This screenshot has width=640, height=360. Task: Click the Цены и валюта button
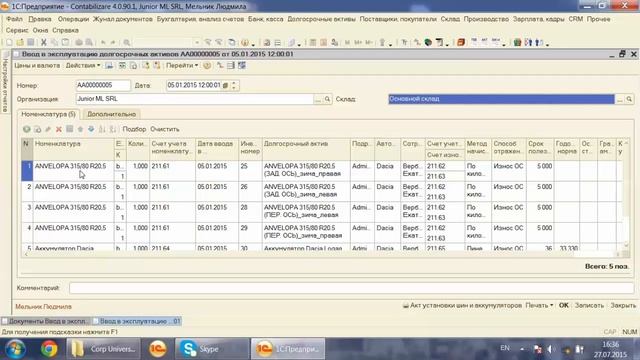point(37,66)
